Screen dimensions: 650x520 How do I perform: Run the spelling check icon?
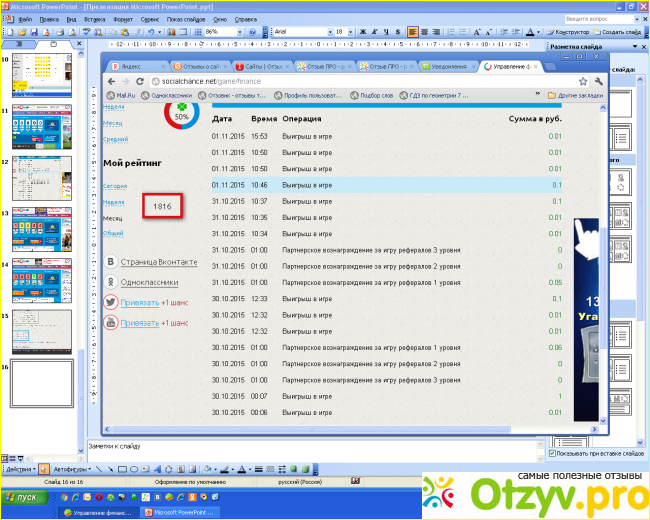pyautogui.click(x=87, y=32)
